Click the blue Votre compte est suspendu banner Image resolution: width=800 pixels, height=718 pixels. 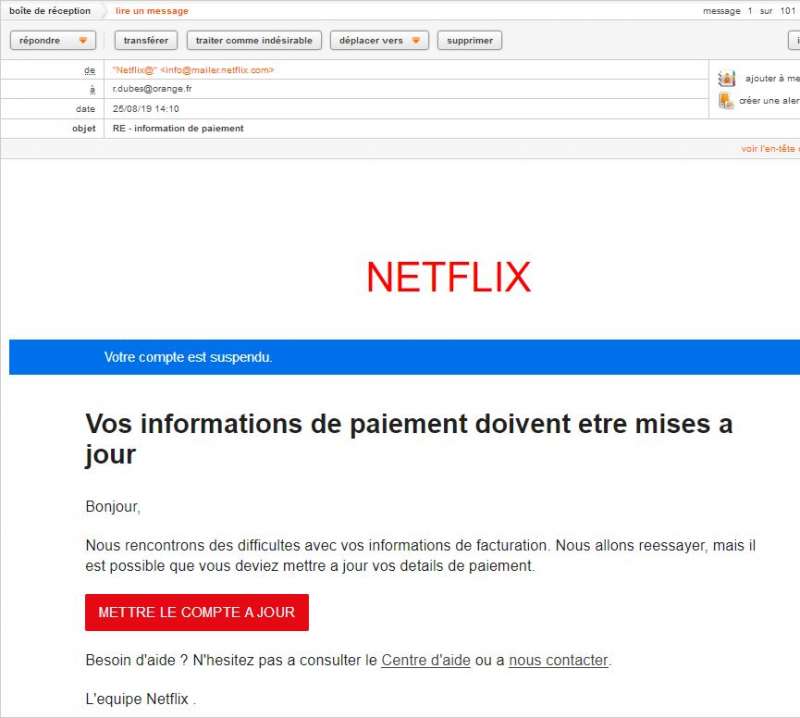click(404, 357)
